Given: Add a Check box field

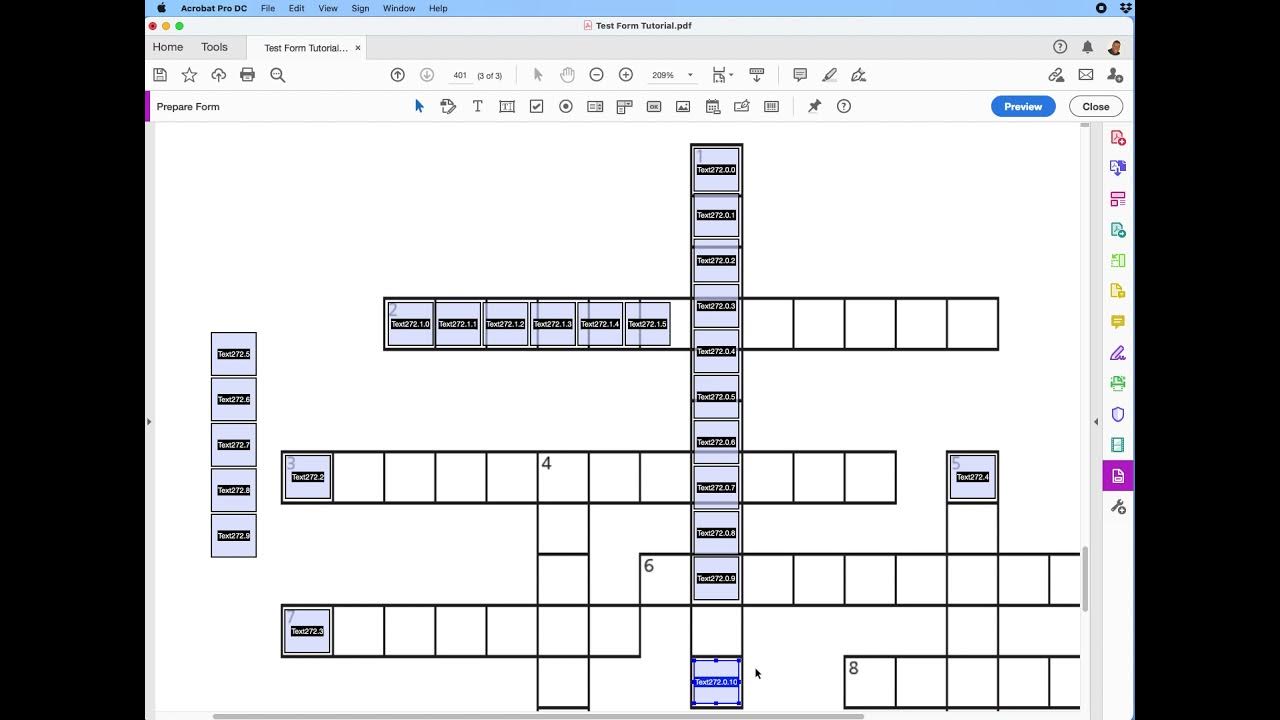Looking at the screenshot, I should 536,106.
